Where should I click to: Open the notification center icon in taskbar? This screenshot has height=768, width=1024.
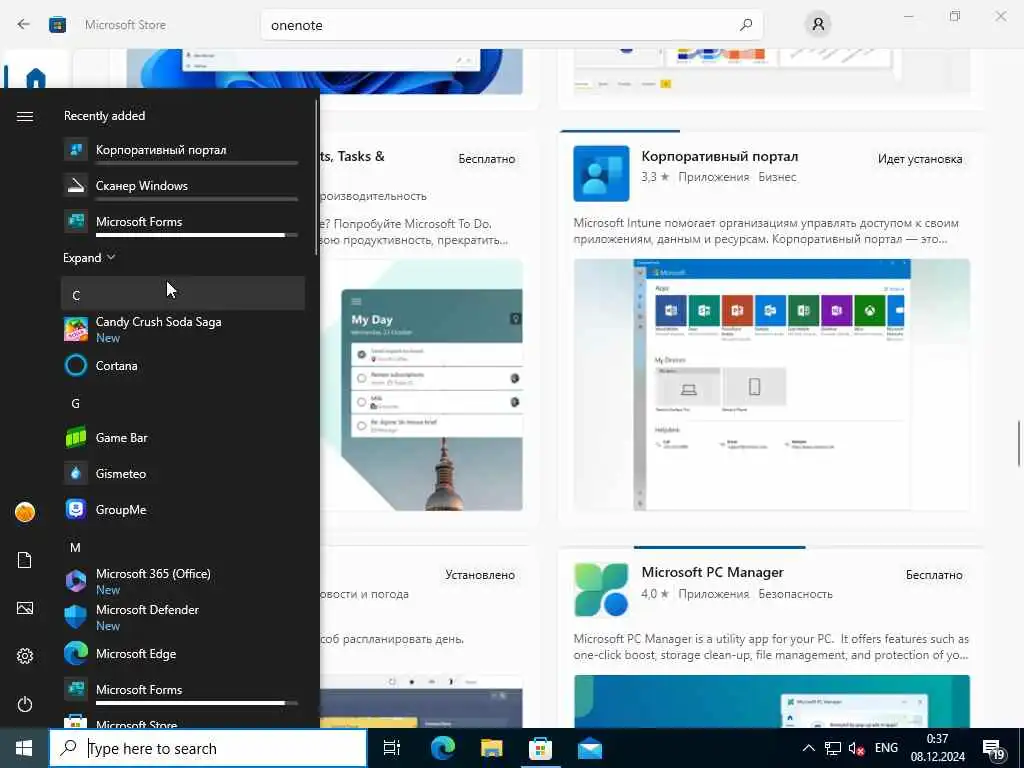point(995,750)
